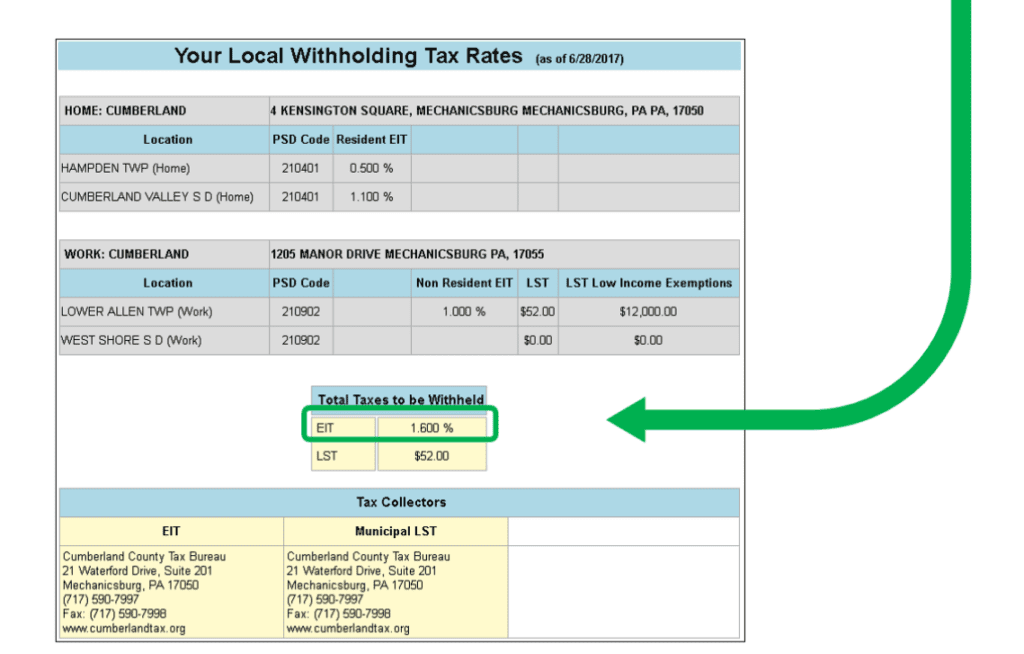Select the 0.500 % resident EIT rate

(371, 168)
